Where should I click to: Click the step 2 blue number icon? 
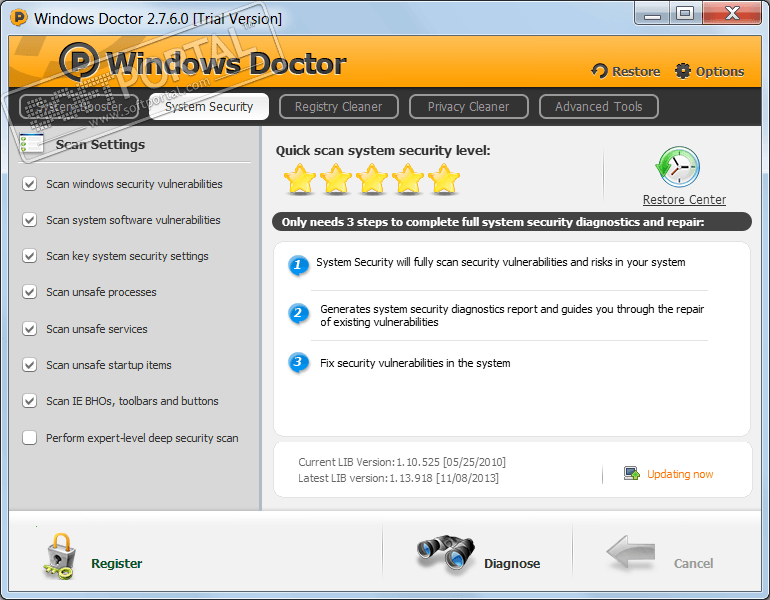[298, 313]
